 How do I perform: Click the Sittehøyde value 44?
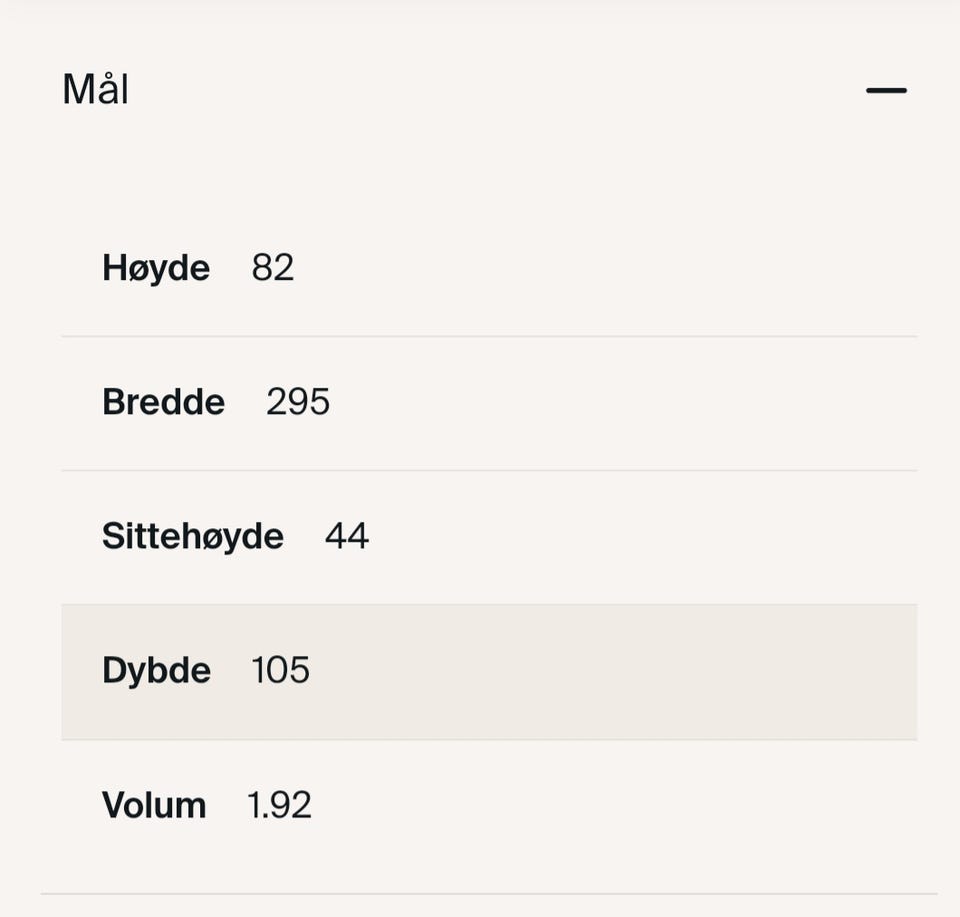(x=347, y=536)
